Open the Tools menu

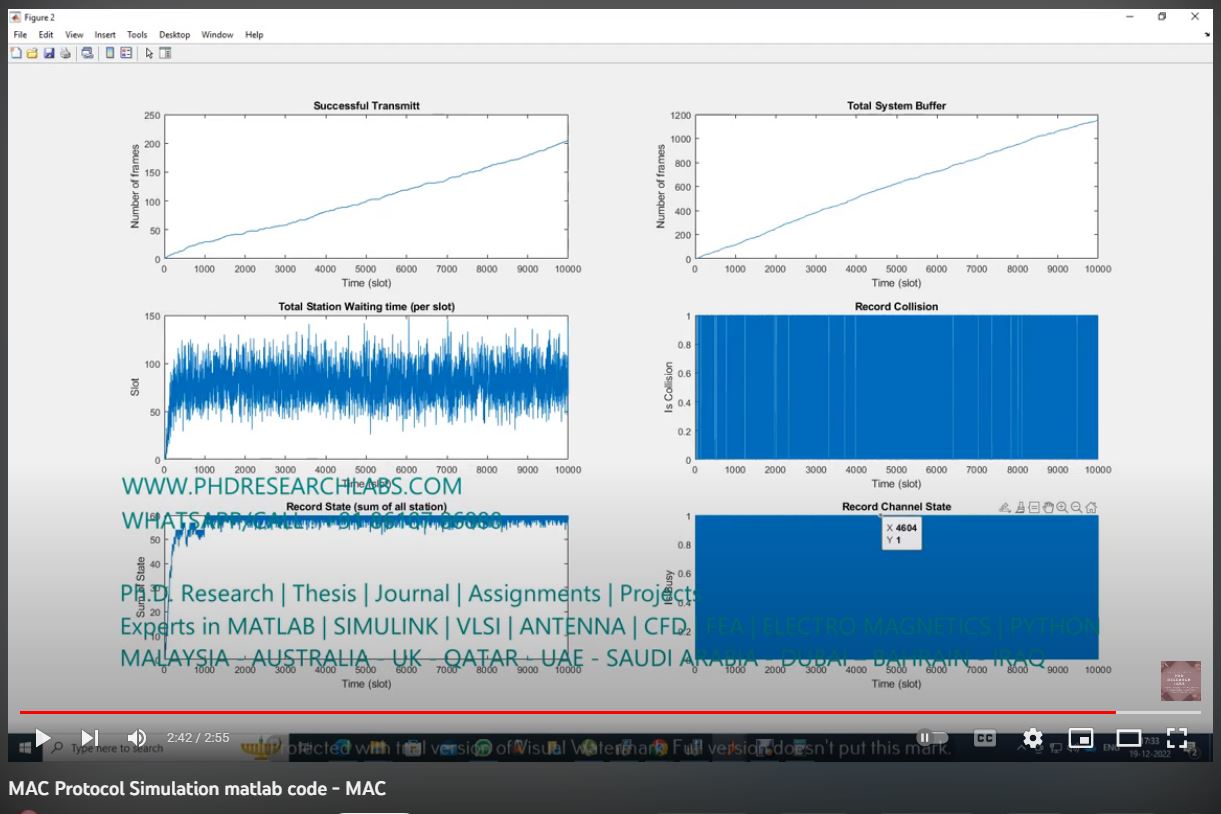pos(137,35)
